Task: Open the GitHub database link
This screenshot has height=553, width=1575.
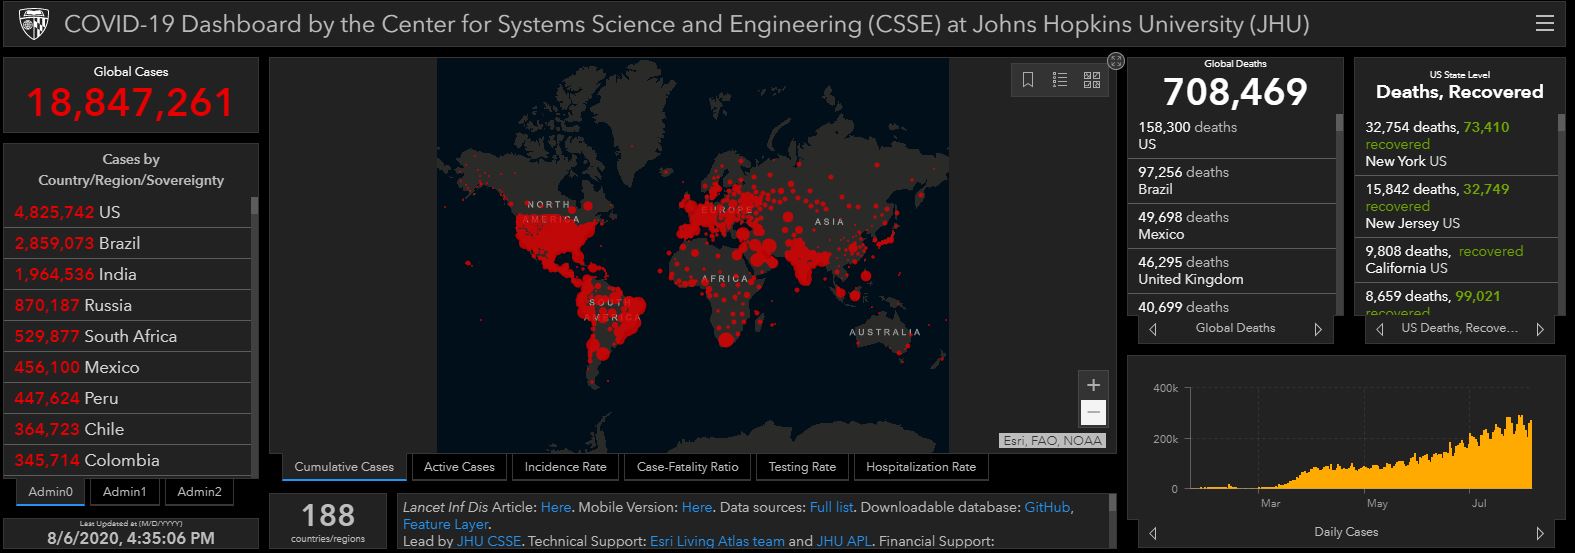Action: tap(1047, 508)
